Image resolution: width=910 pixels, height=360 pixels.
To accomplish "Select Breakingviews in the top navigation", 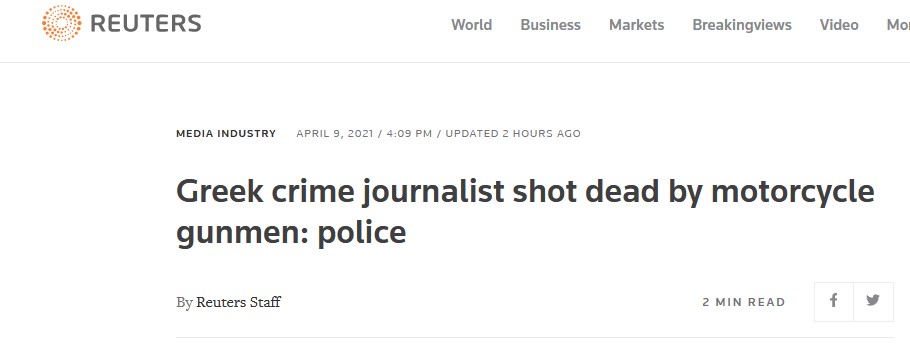I will pyautogui.click(x=742, y=25).
